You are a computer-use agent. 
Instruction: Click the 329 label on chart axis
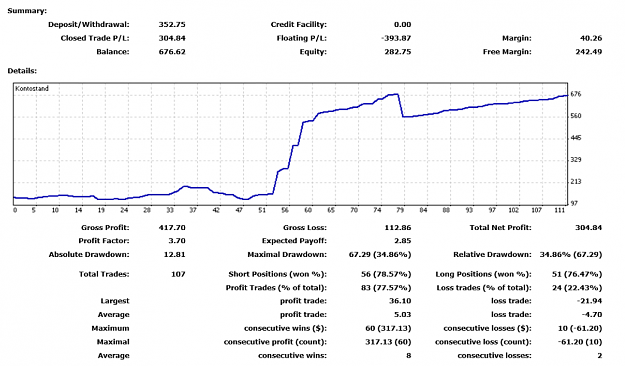pyautogui.click(x=576, y=160)
